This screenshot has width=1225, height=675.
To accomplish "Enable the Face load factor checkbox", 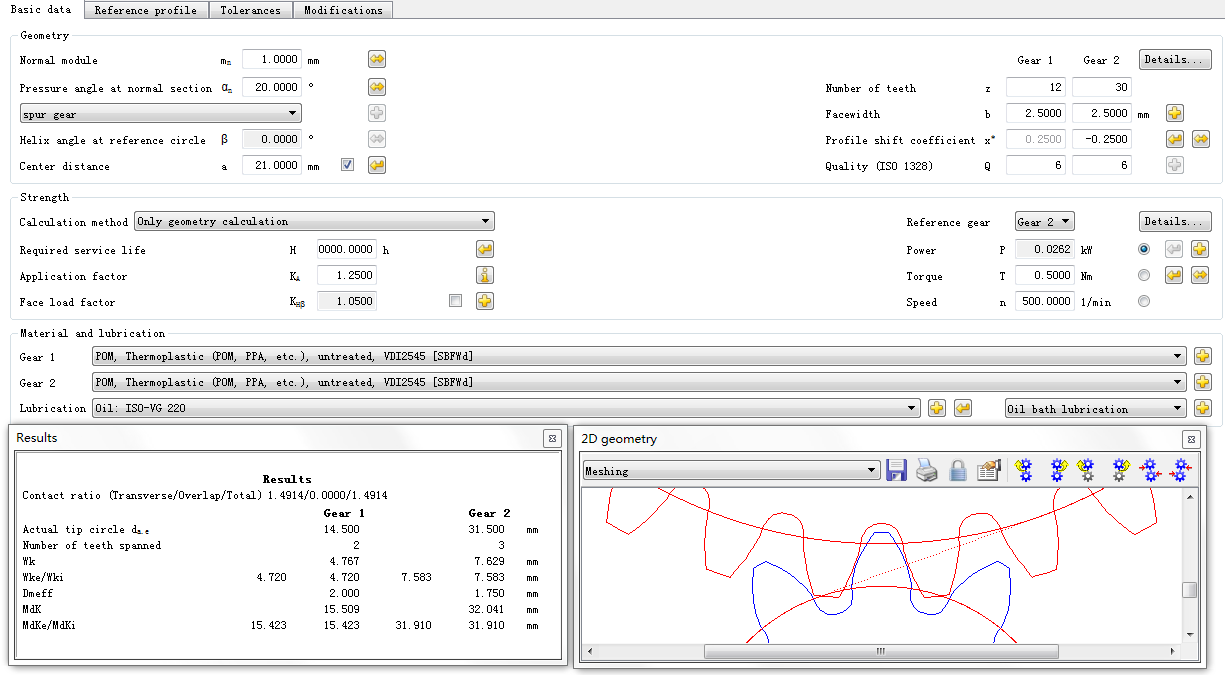I will pyautogui.click(x=455, y=300).
